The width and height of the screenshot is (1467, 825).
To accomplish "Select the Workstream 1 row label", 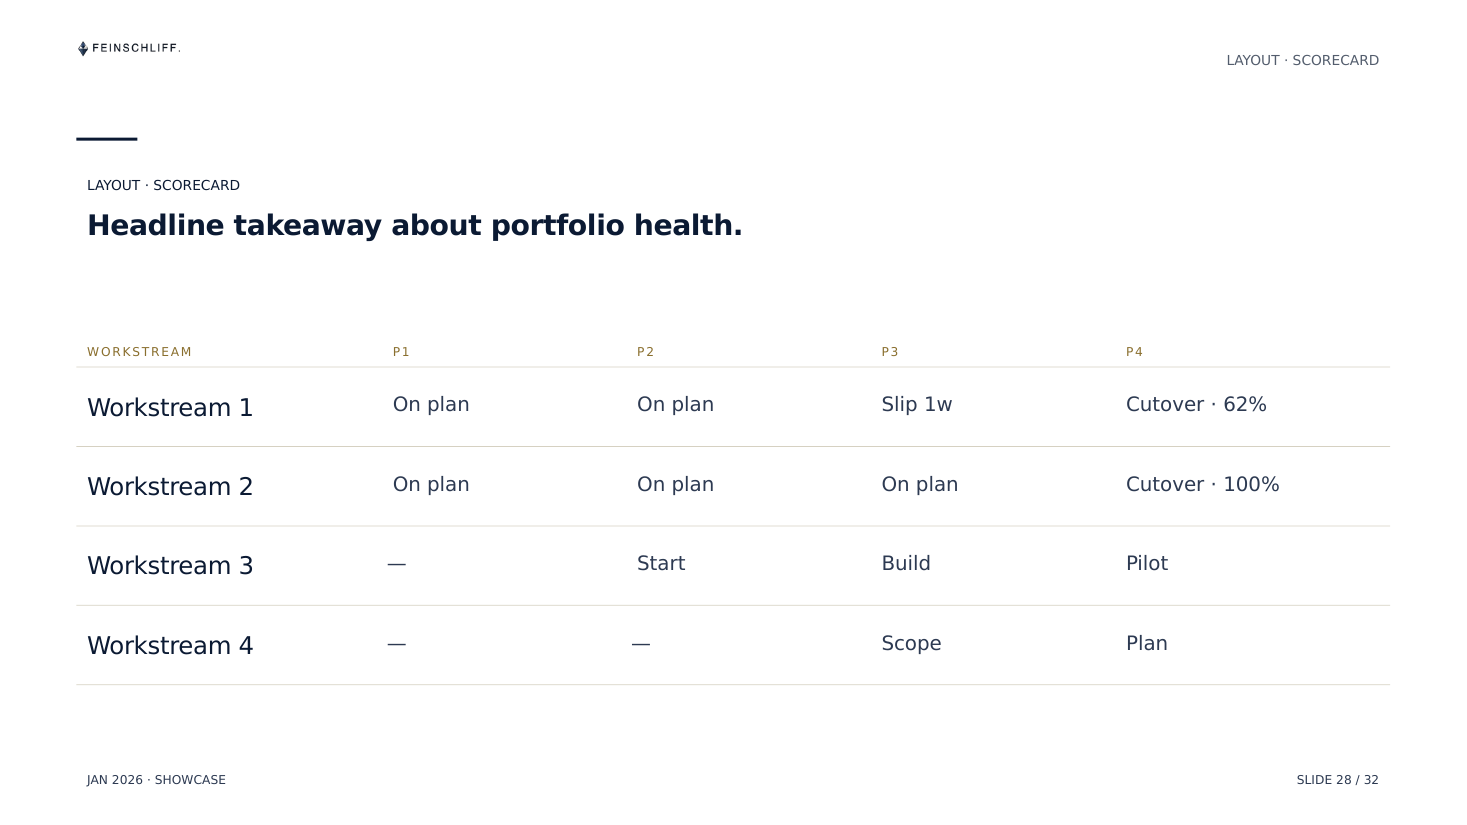I will 170,407.
